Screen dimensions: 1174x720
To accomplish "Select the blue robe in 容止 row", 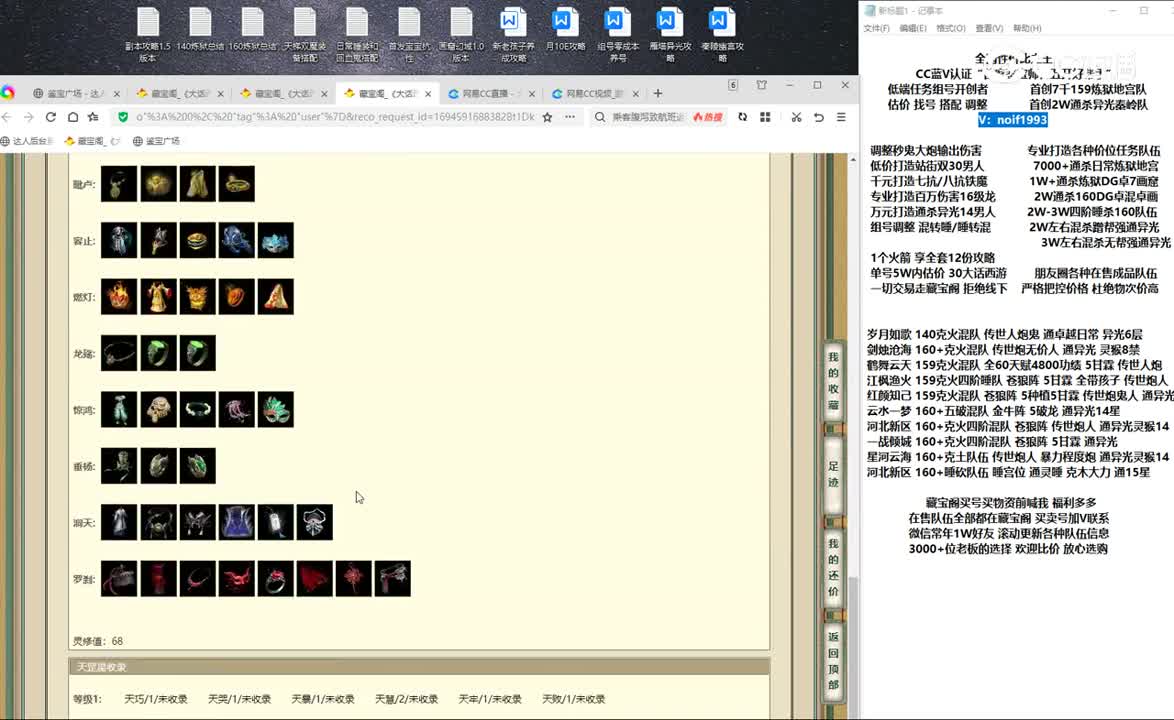I will point(119,240).
